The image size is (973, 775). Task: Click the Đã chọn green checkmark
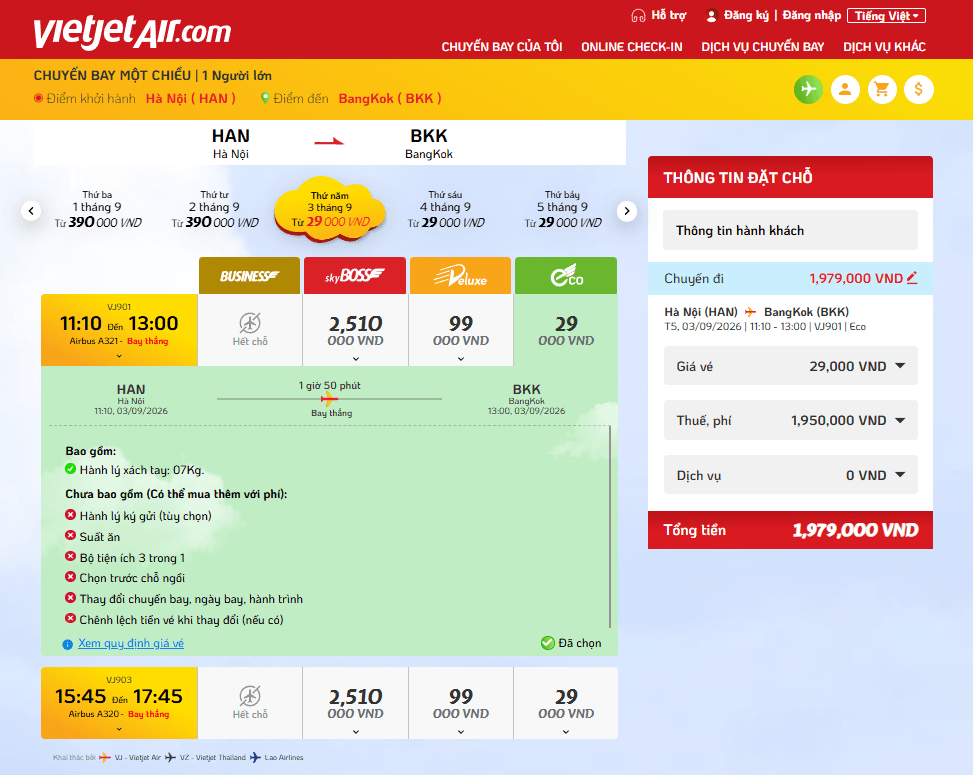click(547, 643)
